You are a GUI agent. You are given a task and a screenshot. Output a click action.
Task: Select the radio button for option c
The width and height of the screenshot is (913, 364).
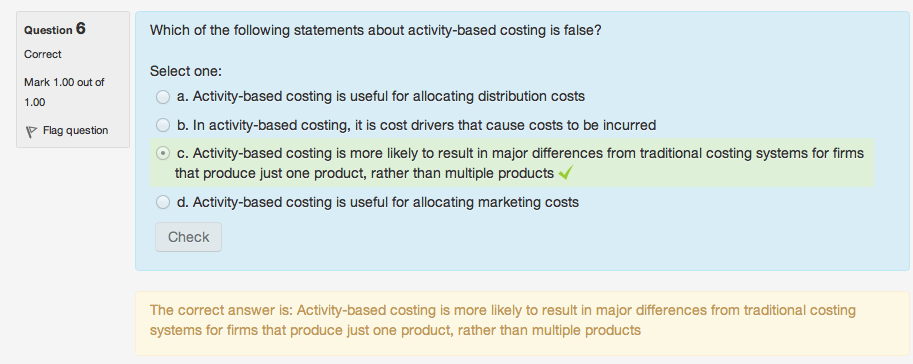tap(163, 153)
